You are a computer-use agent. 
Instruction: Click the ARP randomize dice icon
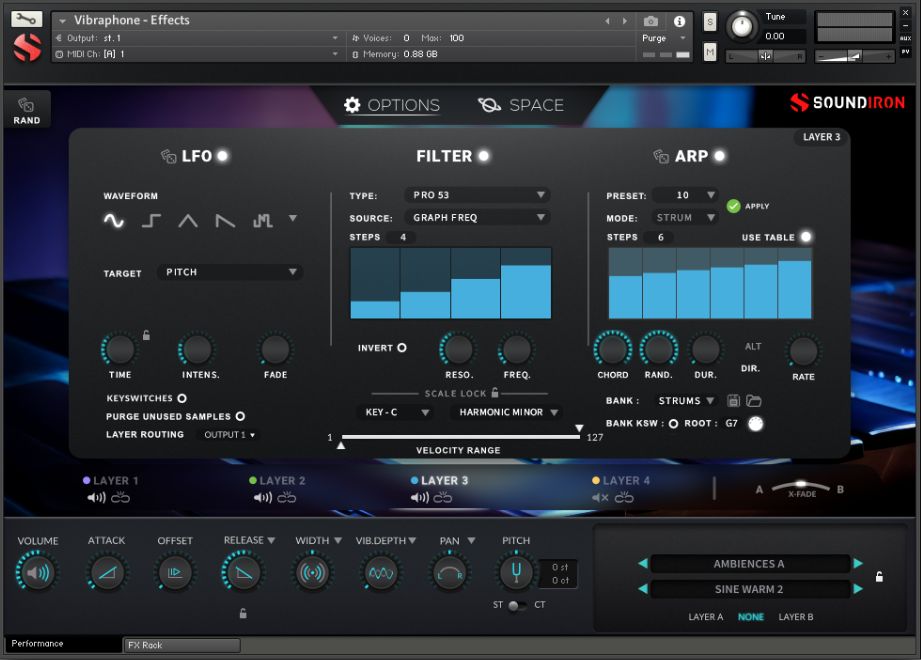(x=663, y=156)
